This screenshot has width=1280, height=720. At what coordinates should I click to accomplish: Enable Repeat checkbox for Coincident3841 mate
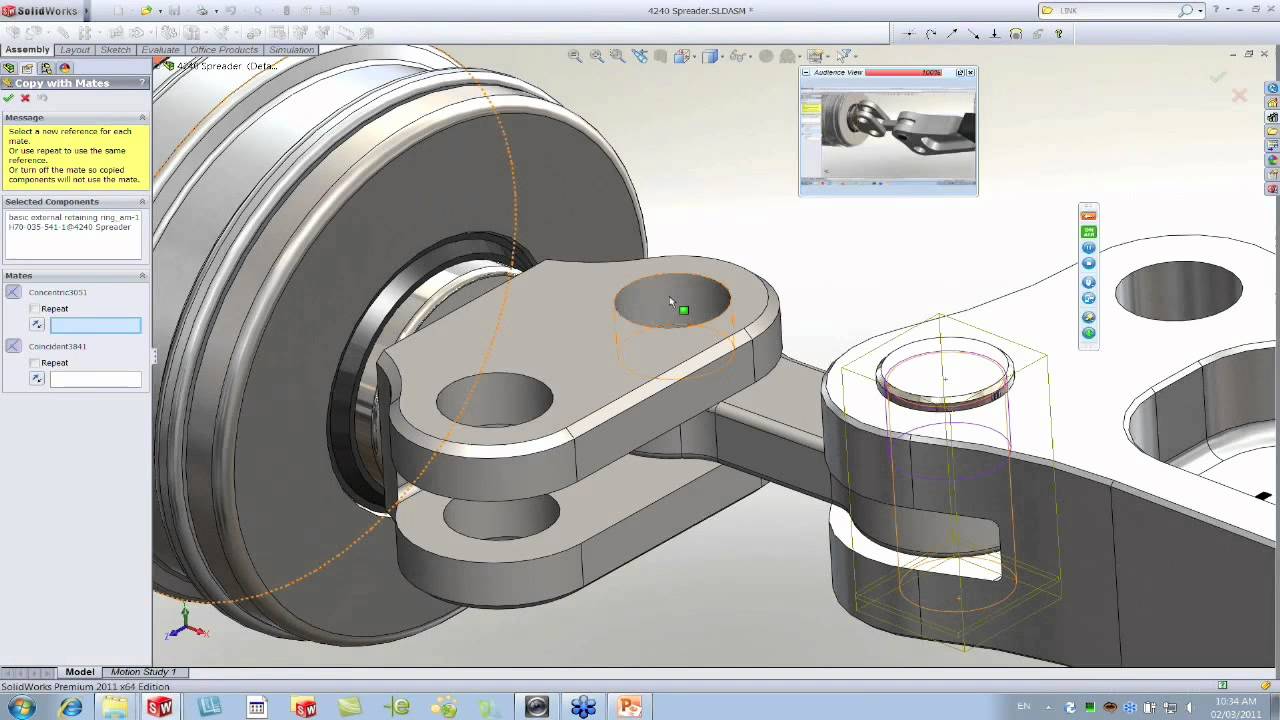[x=35, y=363]
